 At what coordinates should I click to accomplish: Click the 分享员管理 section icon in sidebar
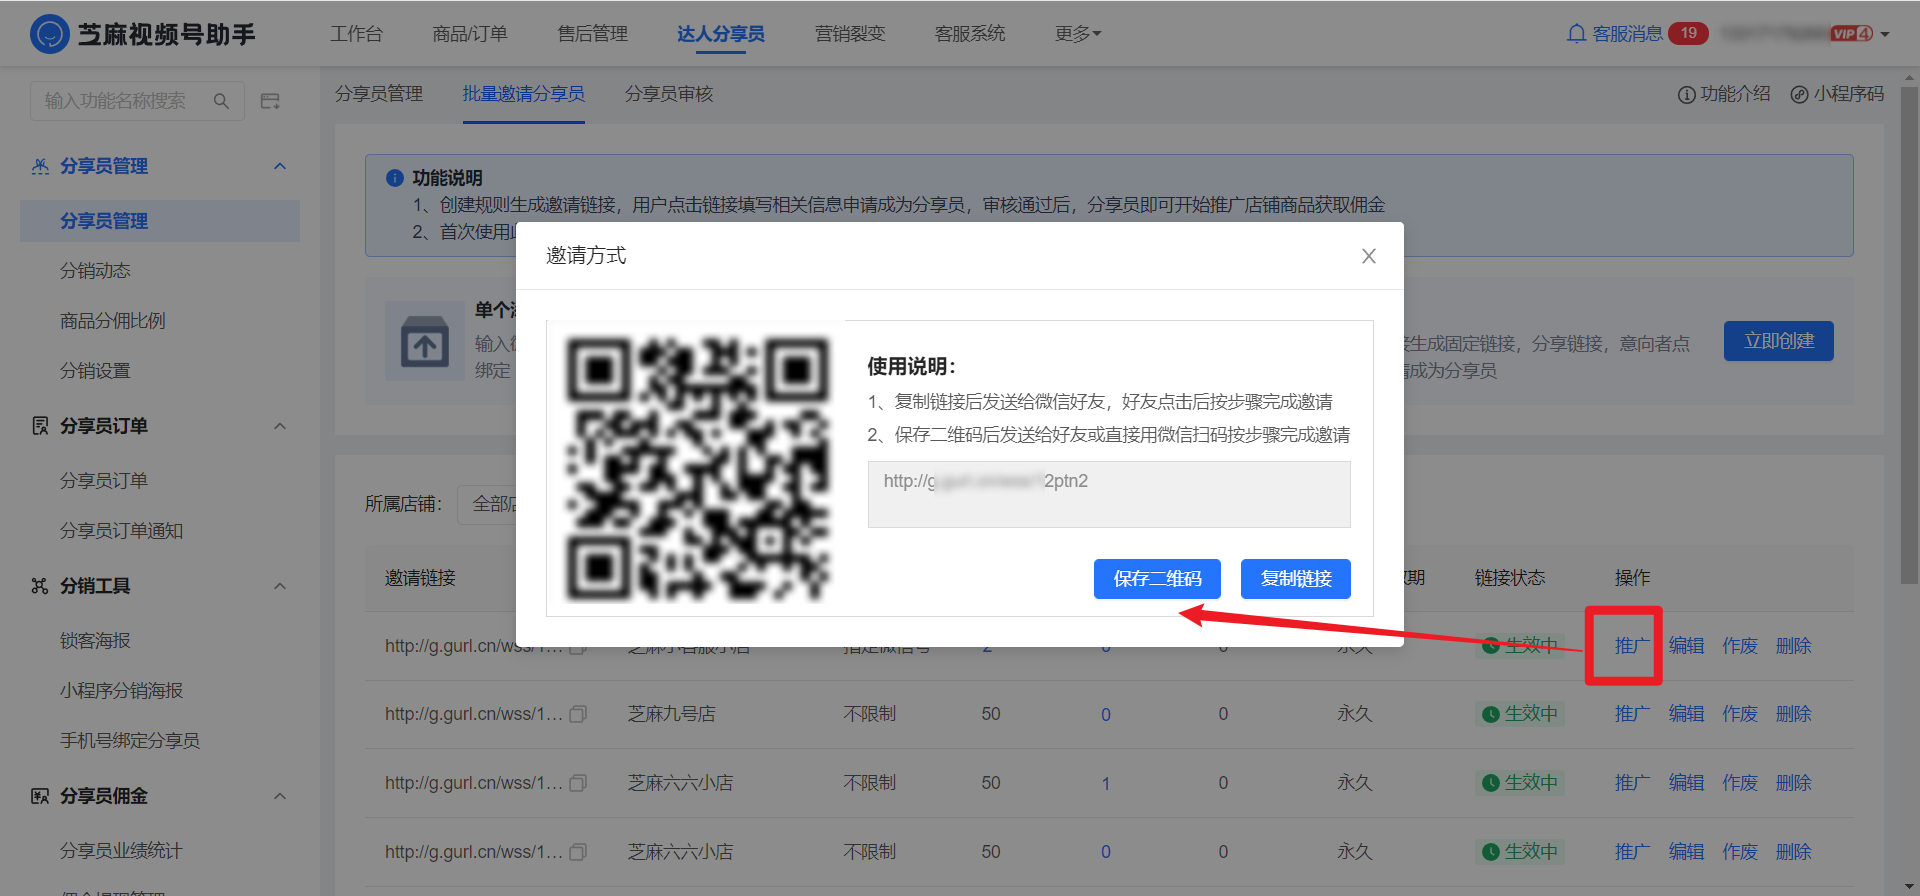(40, 166)
